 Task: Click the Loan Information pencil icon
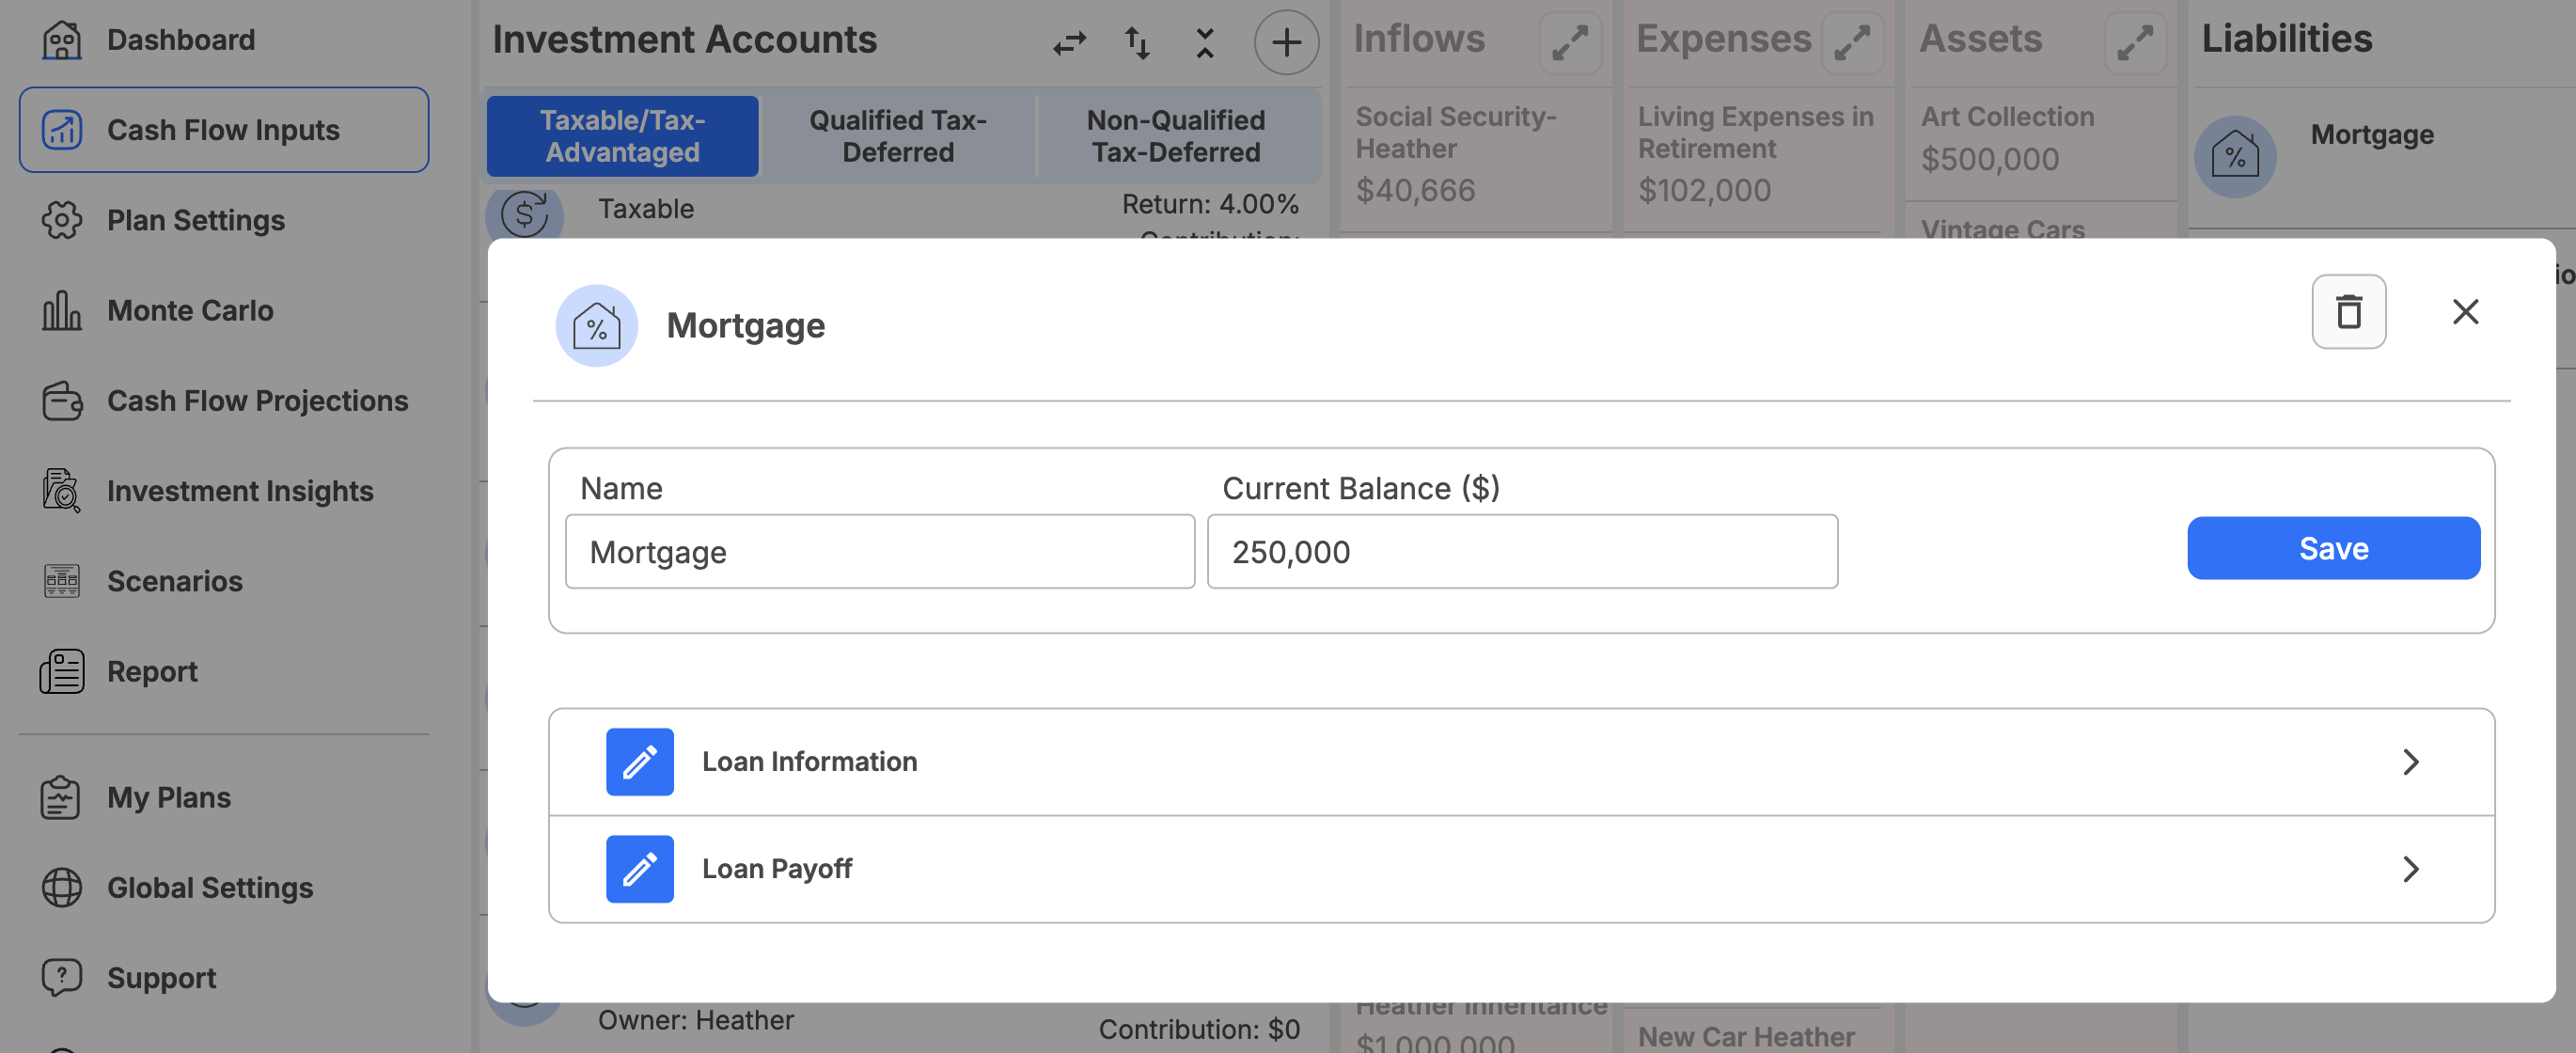tap(639, 762)
